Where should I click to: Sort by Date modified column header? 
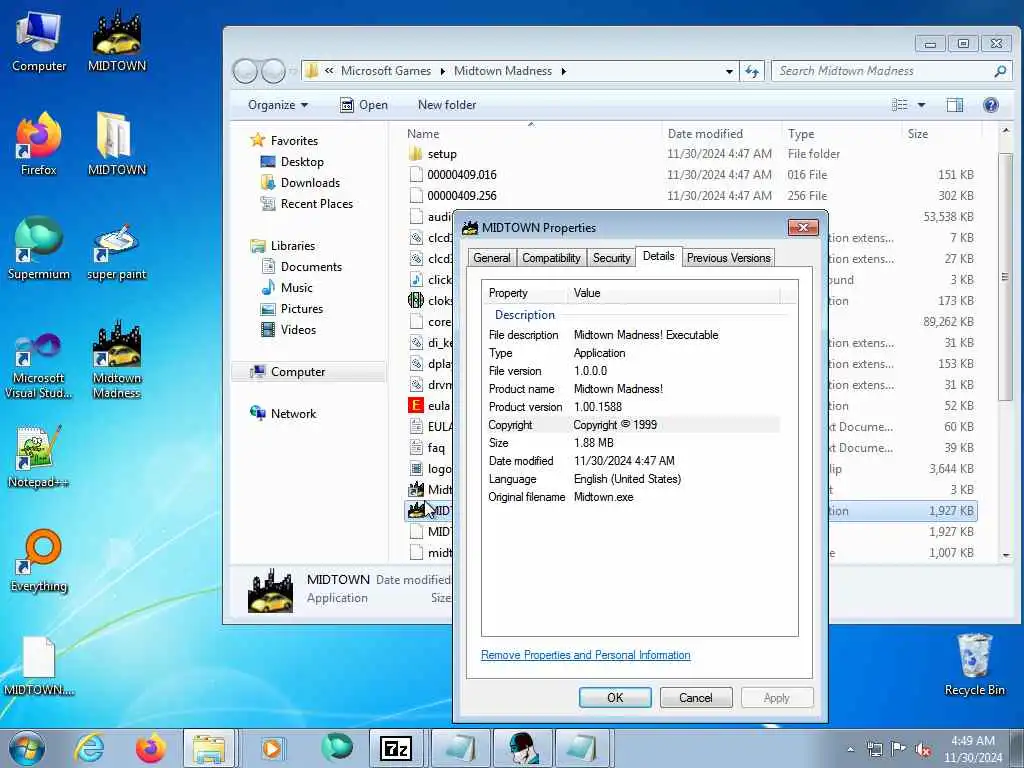[x=721, y=134]
